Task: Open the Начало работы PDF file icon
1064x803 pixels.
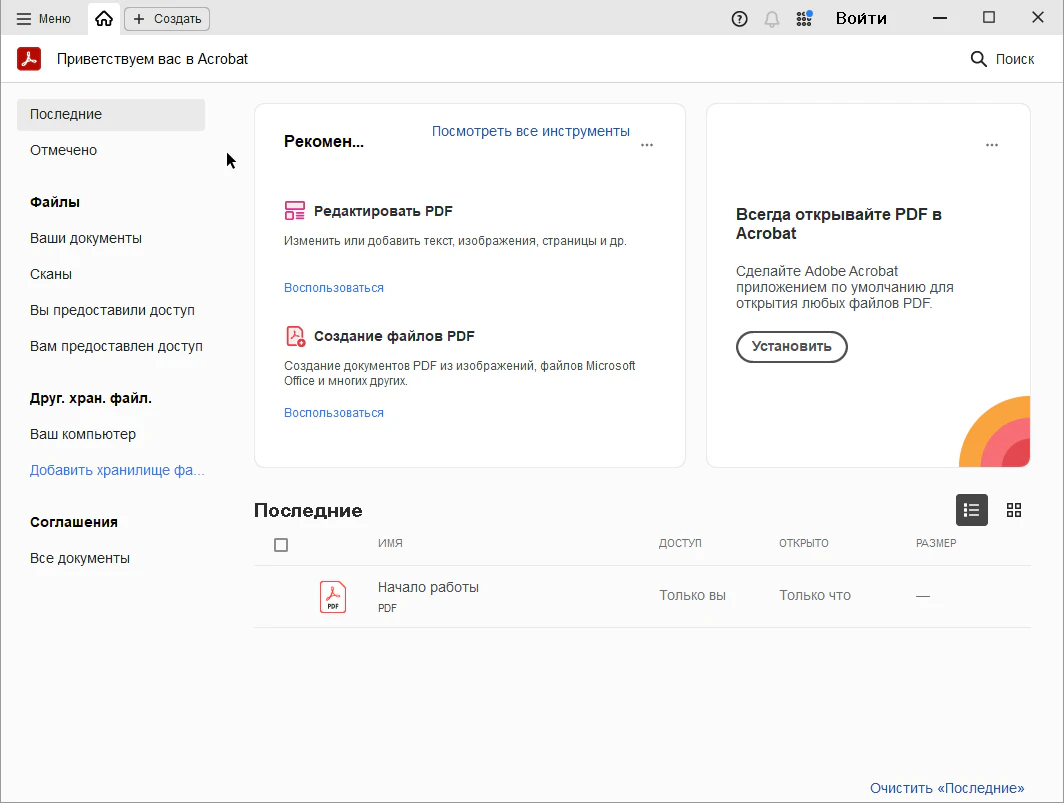Action: pyautogui.click(x=333, y=596)
